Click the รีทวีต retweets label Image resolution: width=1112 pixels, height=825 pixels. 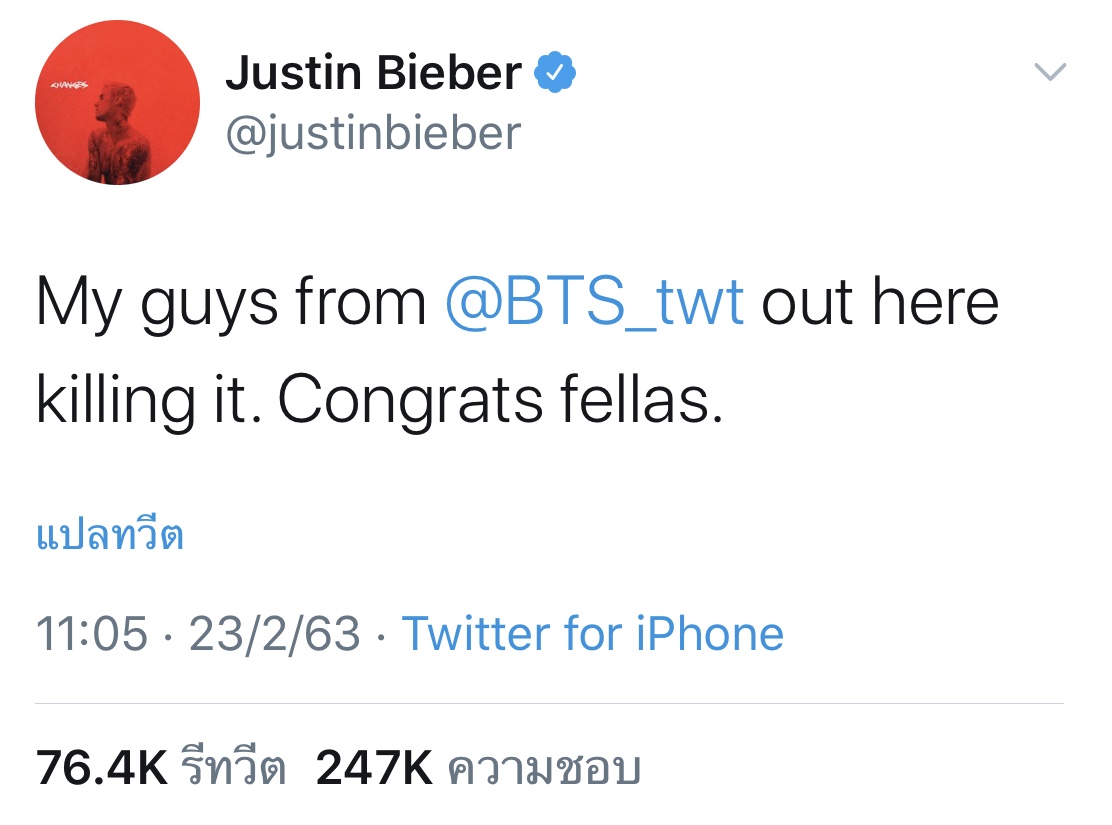[x=234, y=769]
